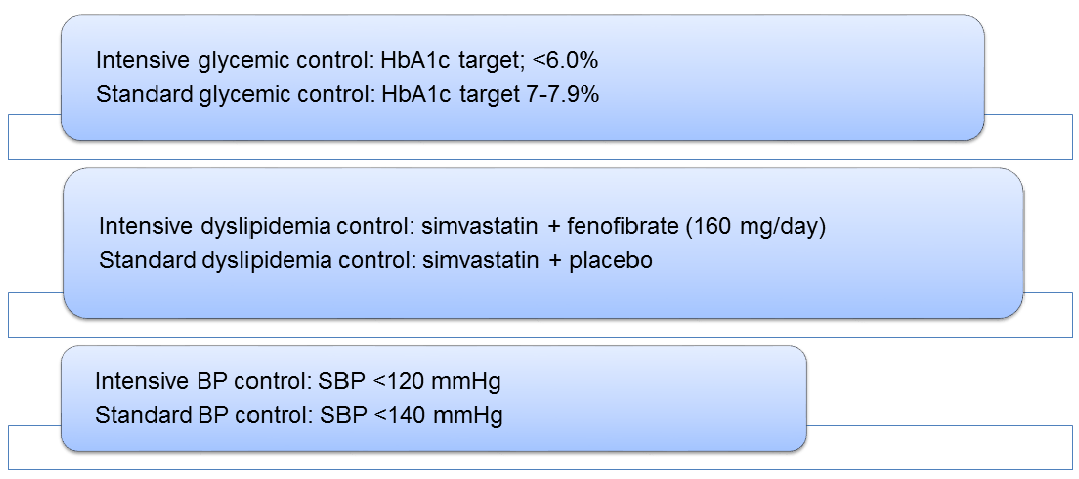This screenshot has height=479, width=1079.
Task: Click the simvastatin + placebo text line
Action: [375, 261]
